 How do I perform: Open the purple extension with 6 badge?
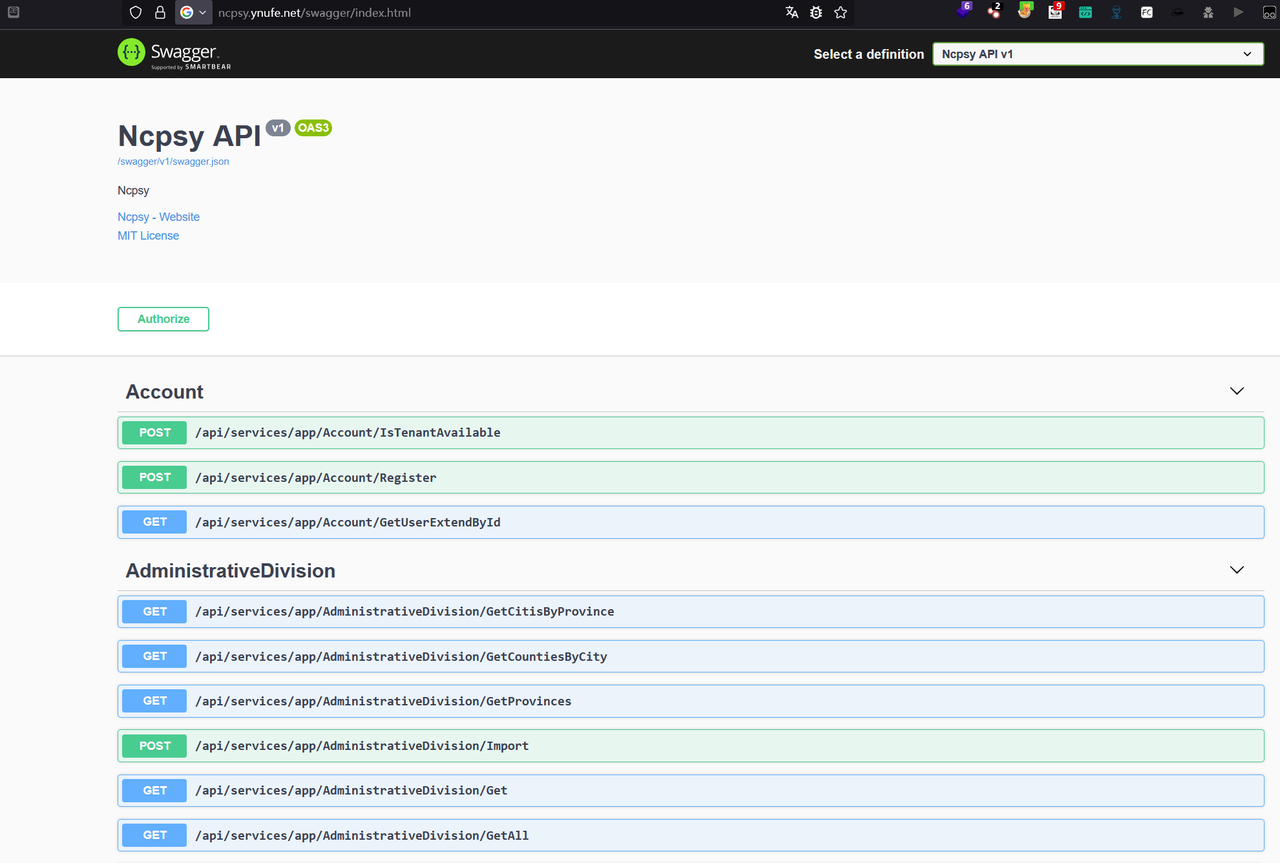(963, 12)
